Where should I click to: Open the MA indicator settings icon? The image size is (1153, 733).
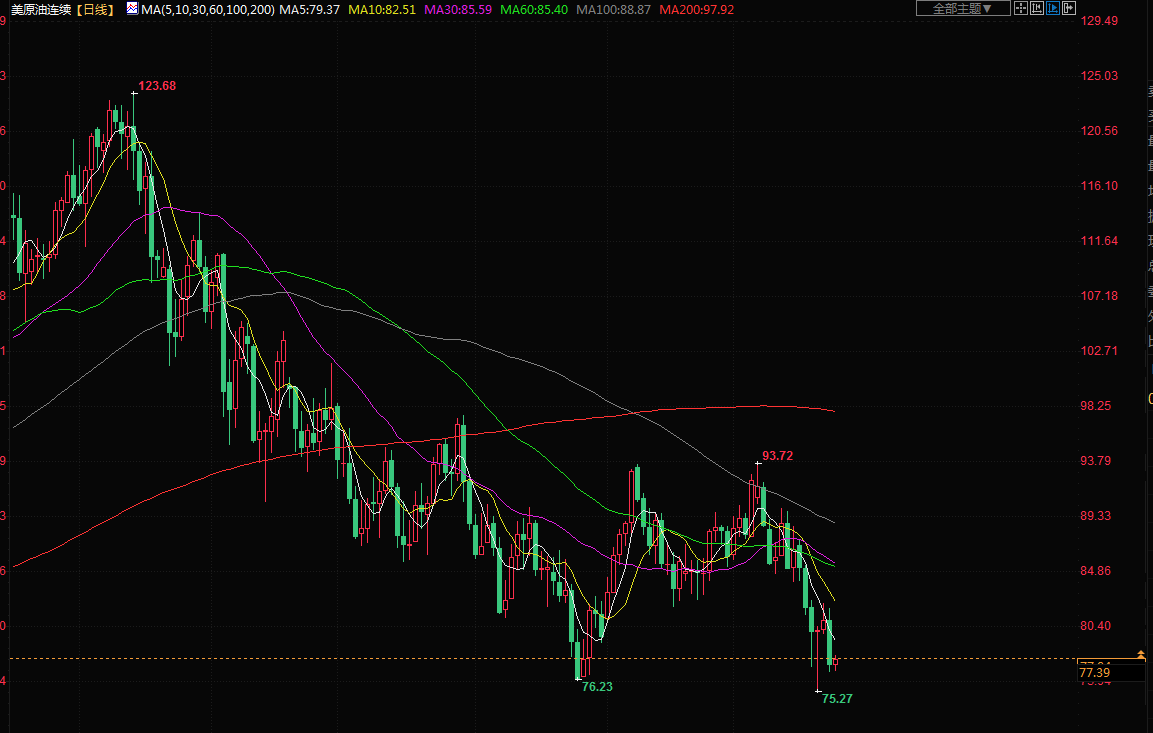click(x=132, y=9)
